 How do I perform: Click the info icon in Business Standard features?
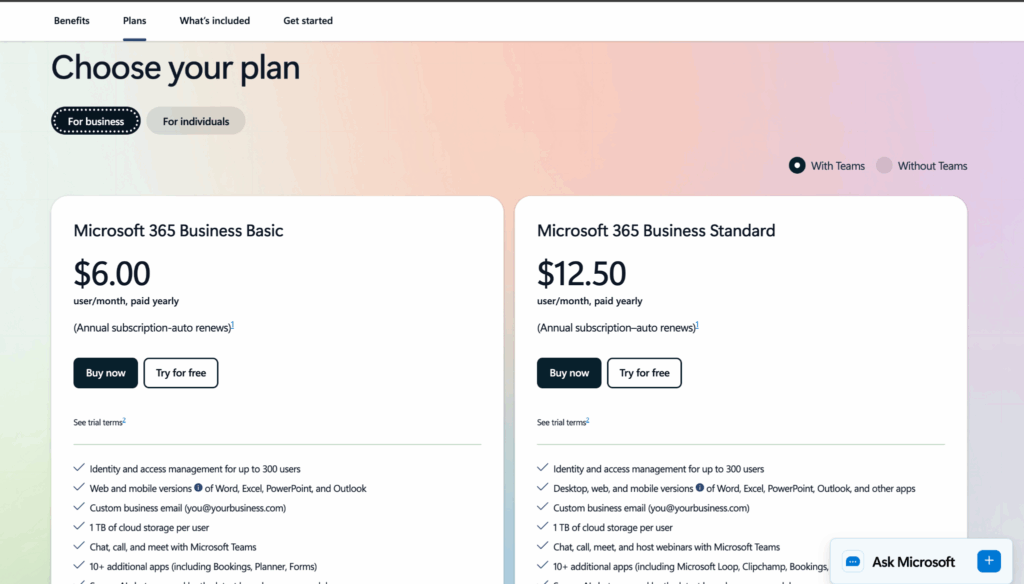(x=700, y=488)
